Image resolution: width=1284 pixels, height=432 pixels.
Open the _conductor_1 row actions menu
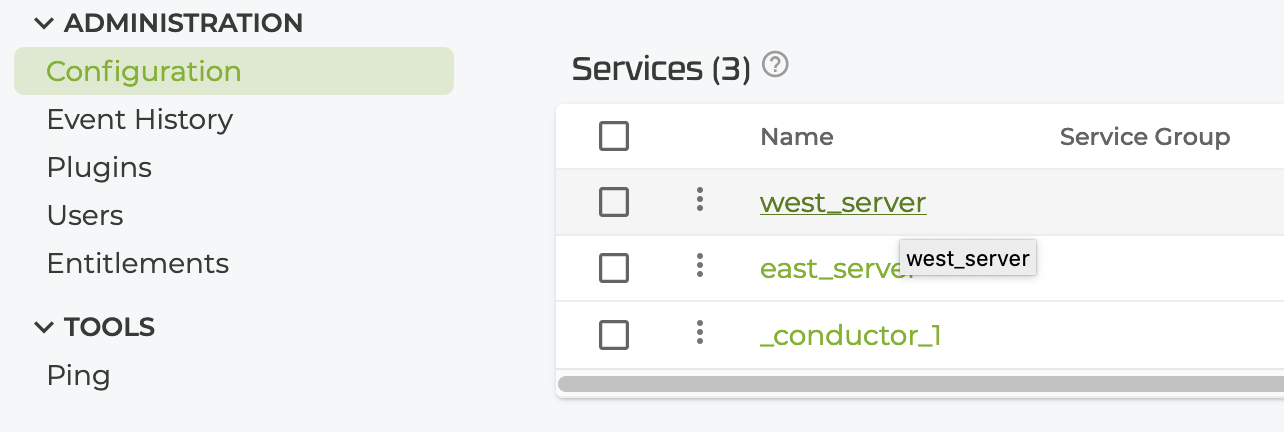pos(700,332)
